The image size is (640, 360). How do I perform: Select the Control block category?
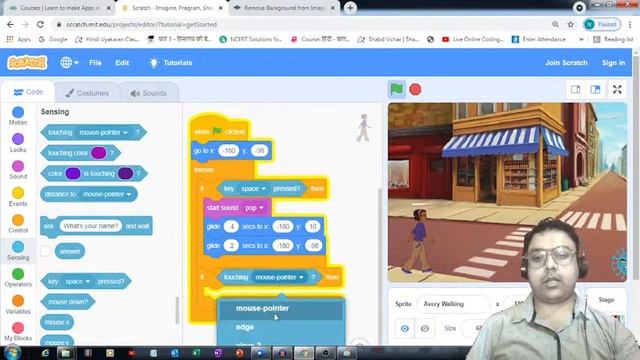tap(18, 224)
